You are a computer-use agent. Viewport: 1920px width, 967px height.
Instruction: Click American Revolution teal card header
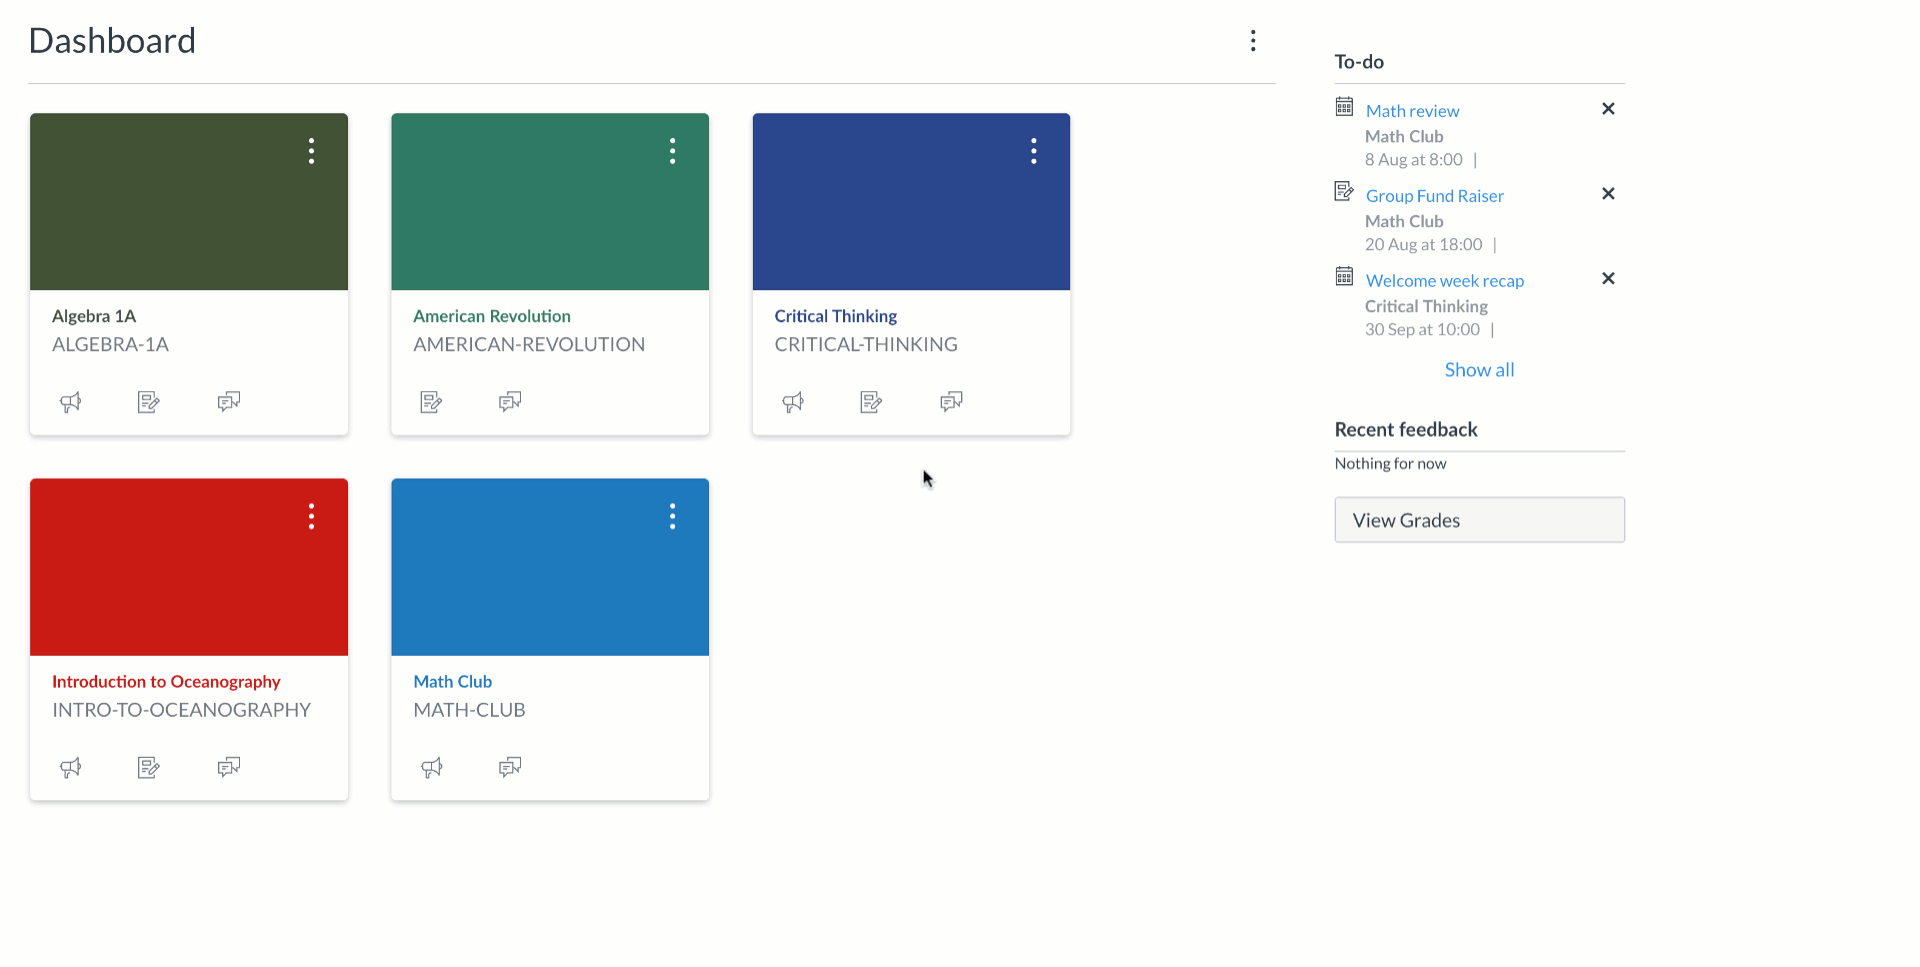point(550,202)
